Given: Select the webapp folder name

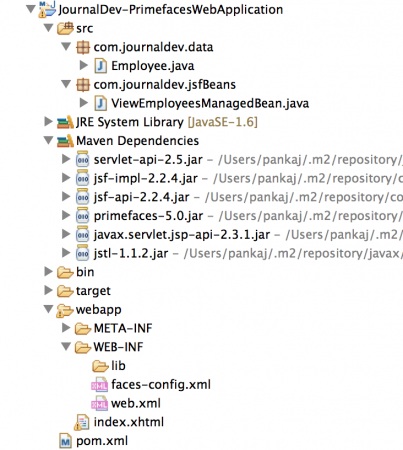Looking at the screenshot, I should 99,310.
